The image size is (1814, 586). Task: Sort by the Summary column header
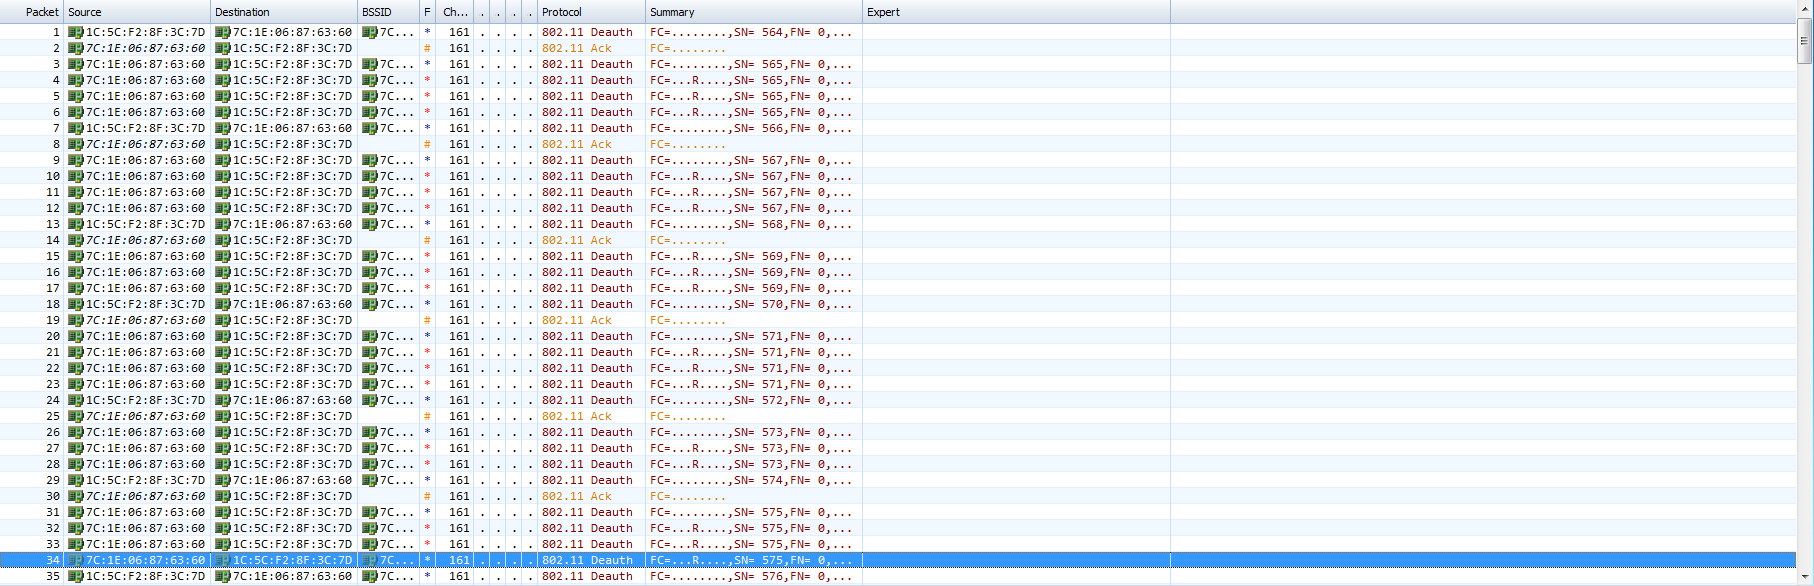coord(754,12)
